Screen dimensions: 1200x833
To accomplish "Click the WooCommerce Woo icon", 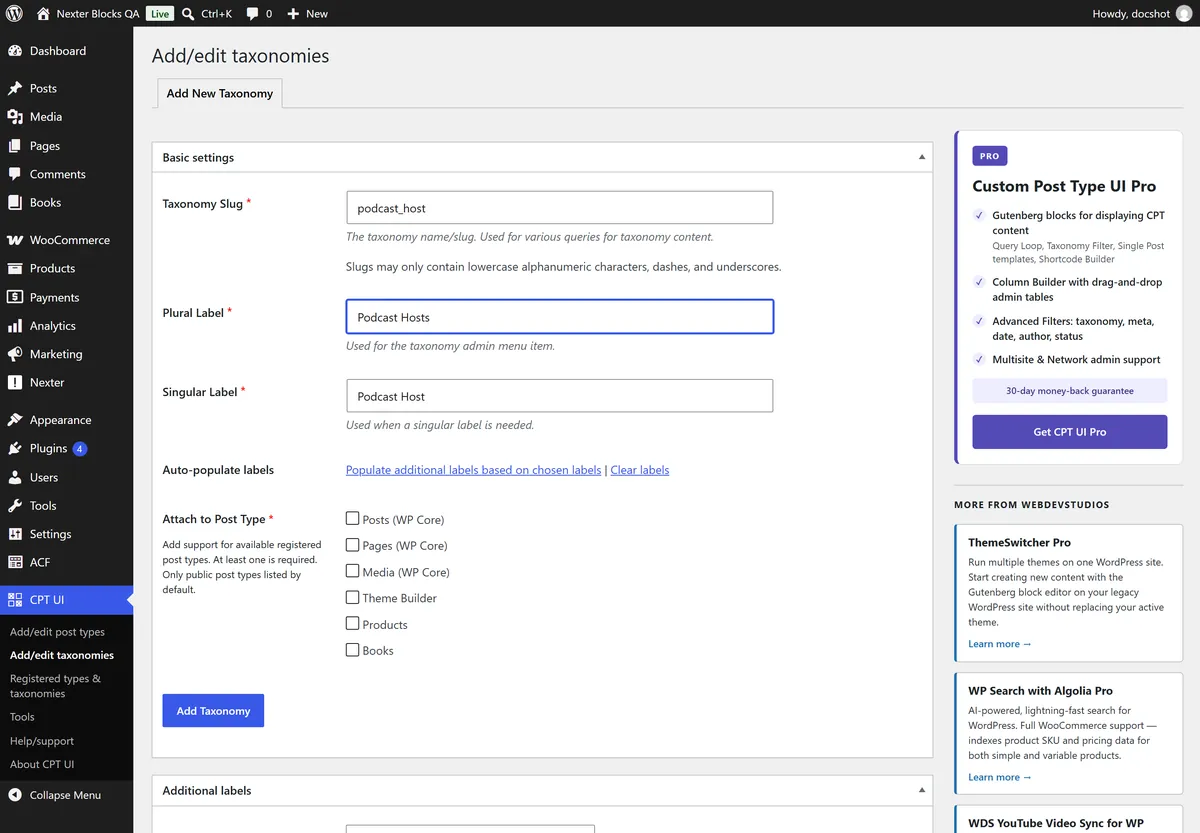I will click(15, 240).
